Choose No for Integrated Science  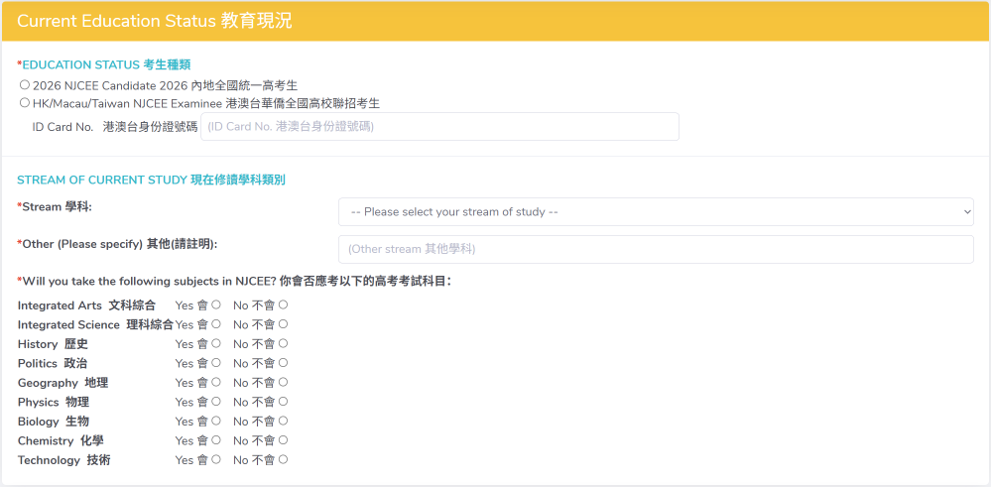[283, 324]
